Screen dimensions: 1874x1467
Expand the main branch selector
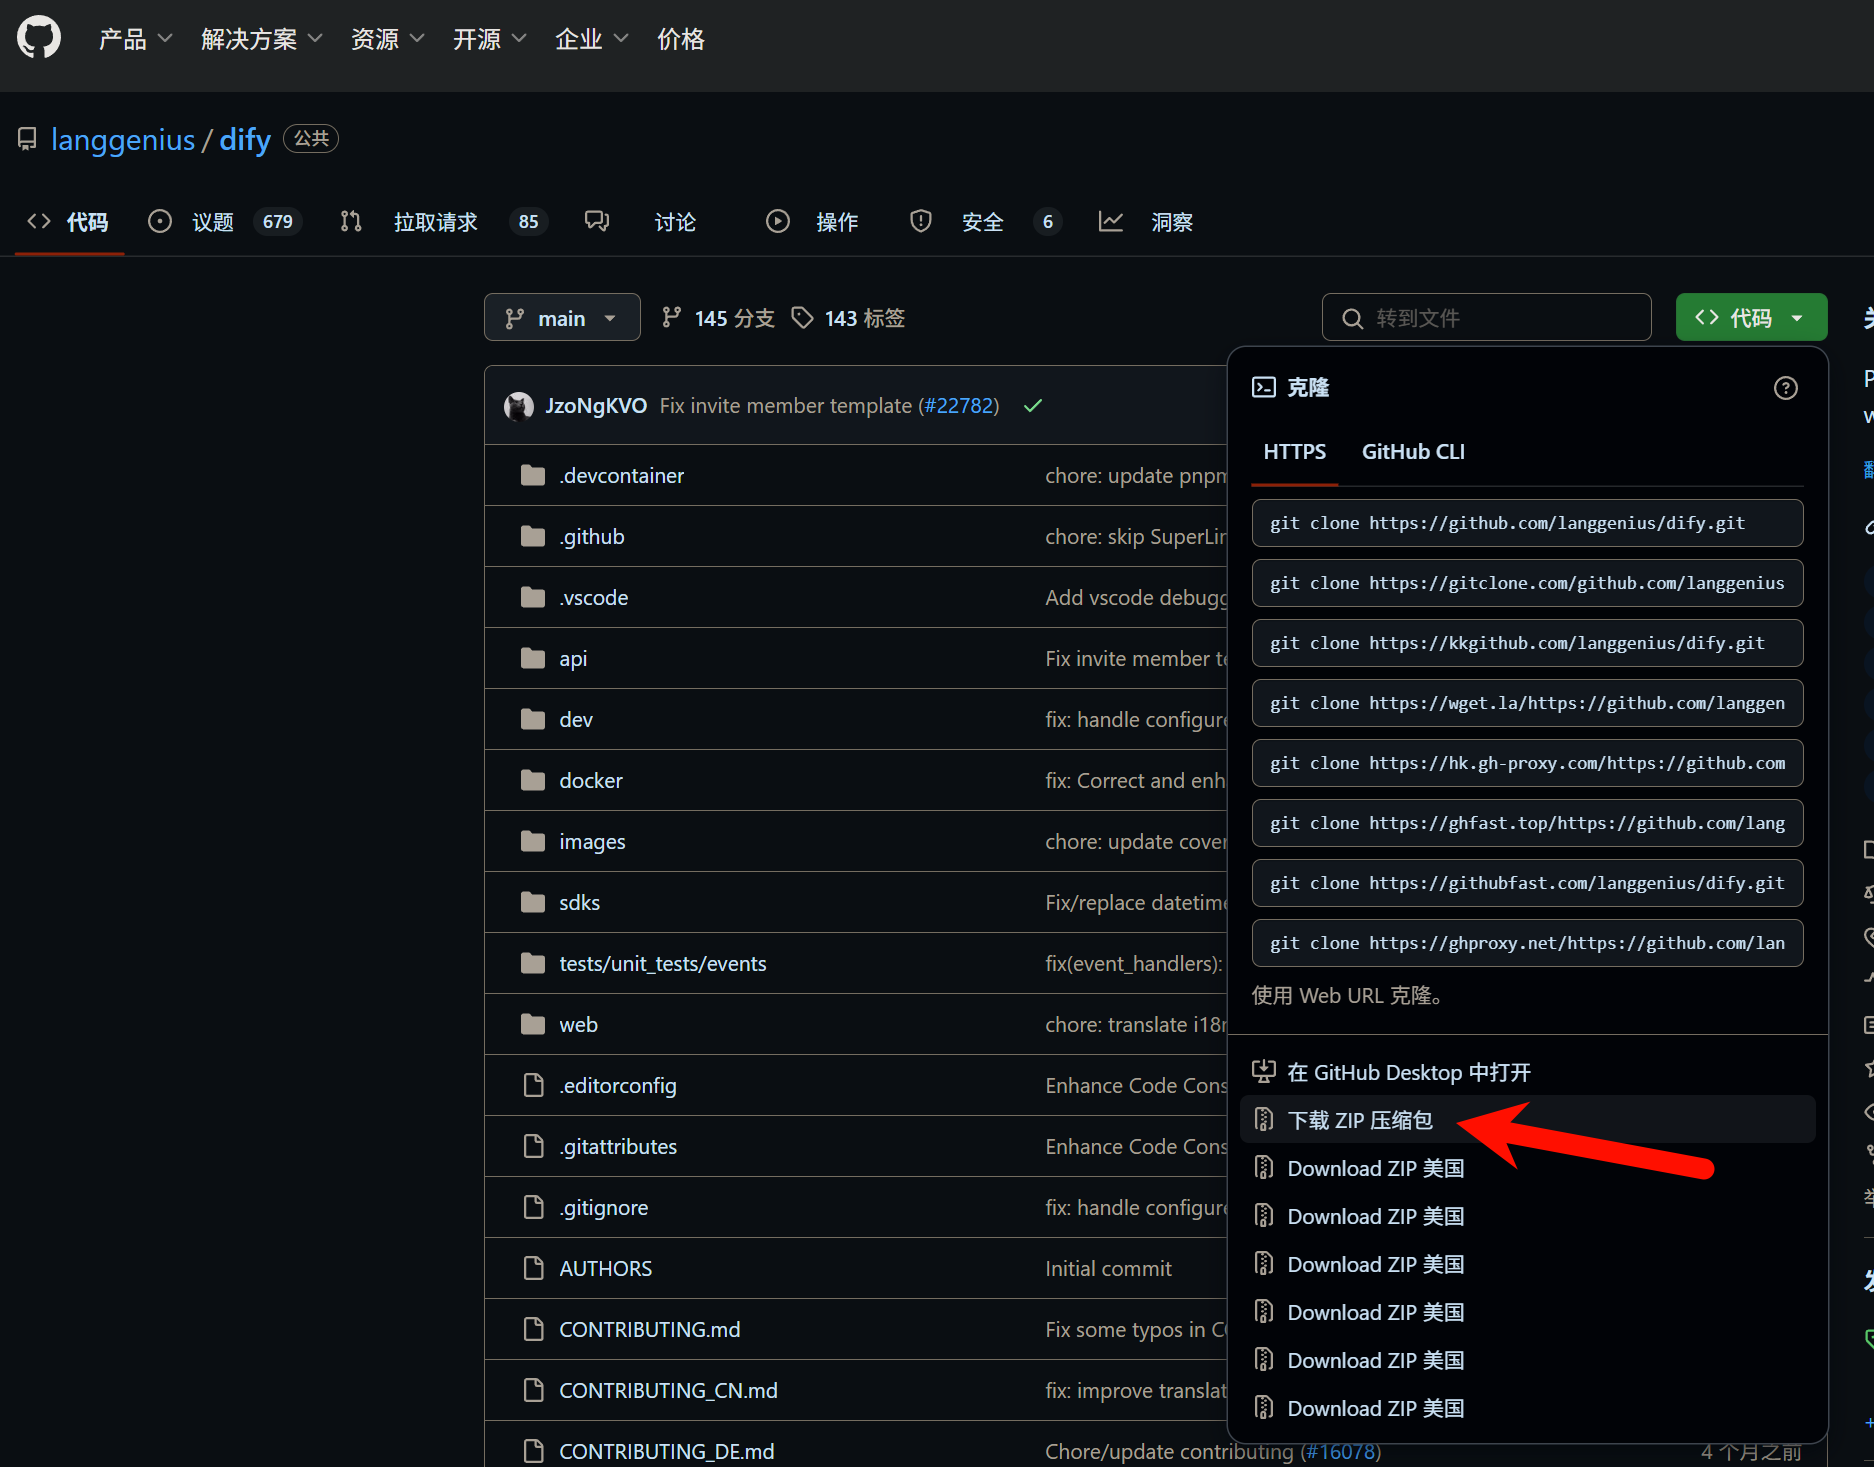[562, 317]
